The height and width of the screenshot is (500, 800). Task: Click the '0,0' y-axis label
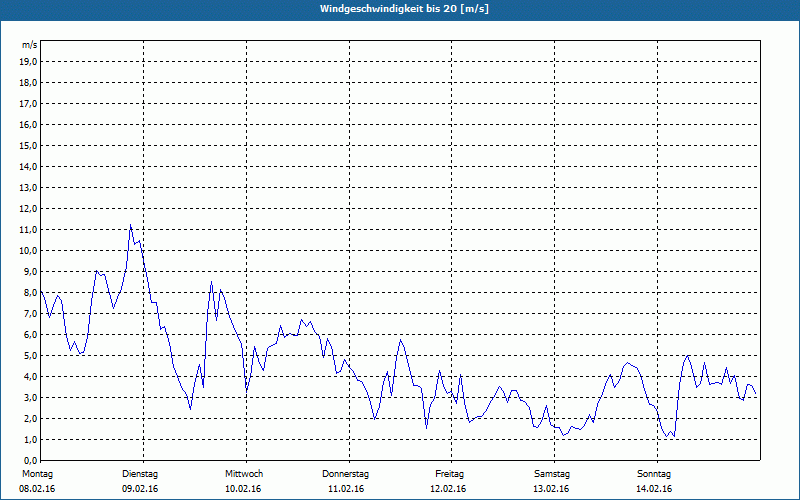tap(30, 460)
